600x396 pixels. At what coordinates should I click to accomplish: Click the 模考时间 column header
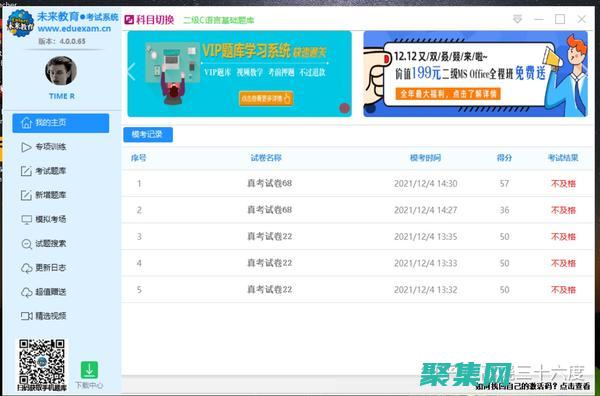point(426,158)
